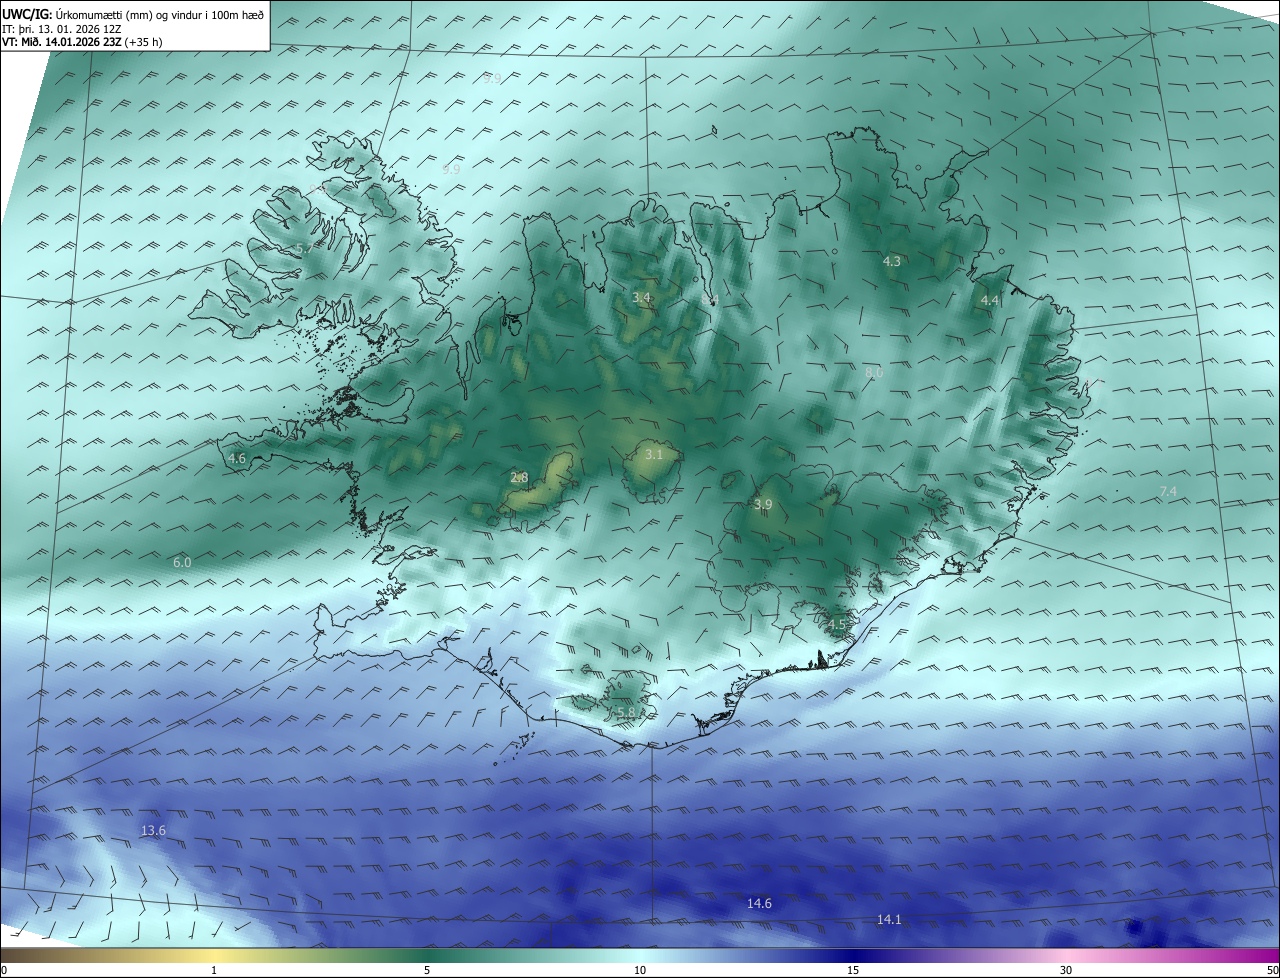The image size is (1280, 978).
Task: Click the 4.5 precipitation value
Action: pyautogui.click(x=837, y=625)
